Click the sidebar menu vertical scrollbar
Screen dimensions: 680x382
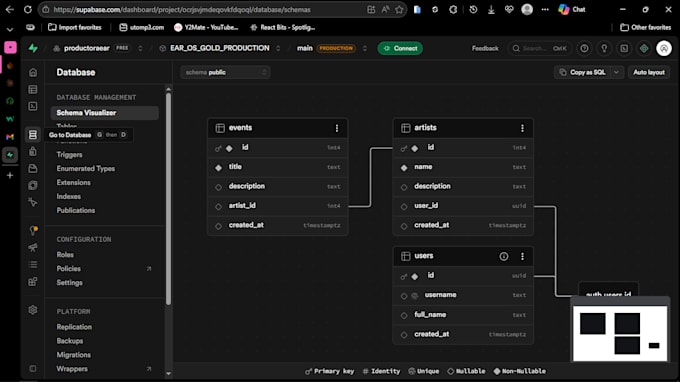pos(168,199)
